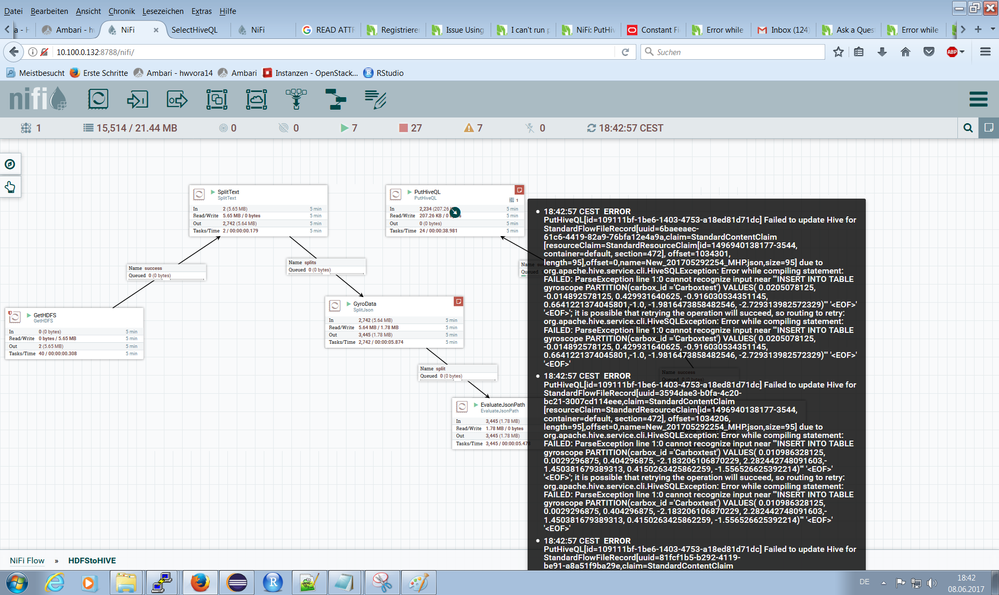Toggle the bulletin board icon at status bar right
The image size is (999, 595).
tap(987, 128)
